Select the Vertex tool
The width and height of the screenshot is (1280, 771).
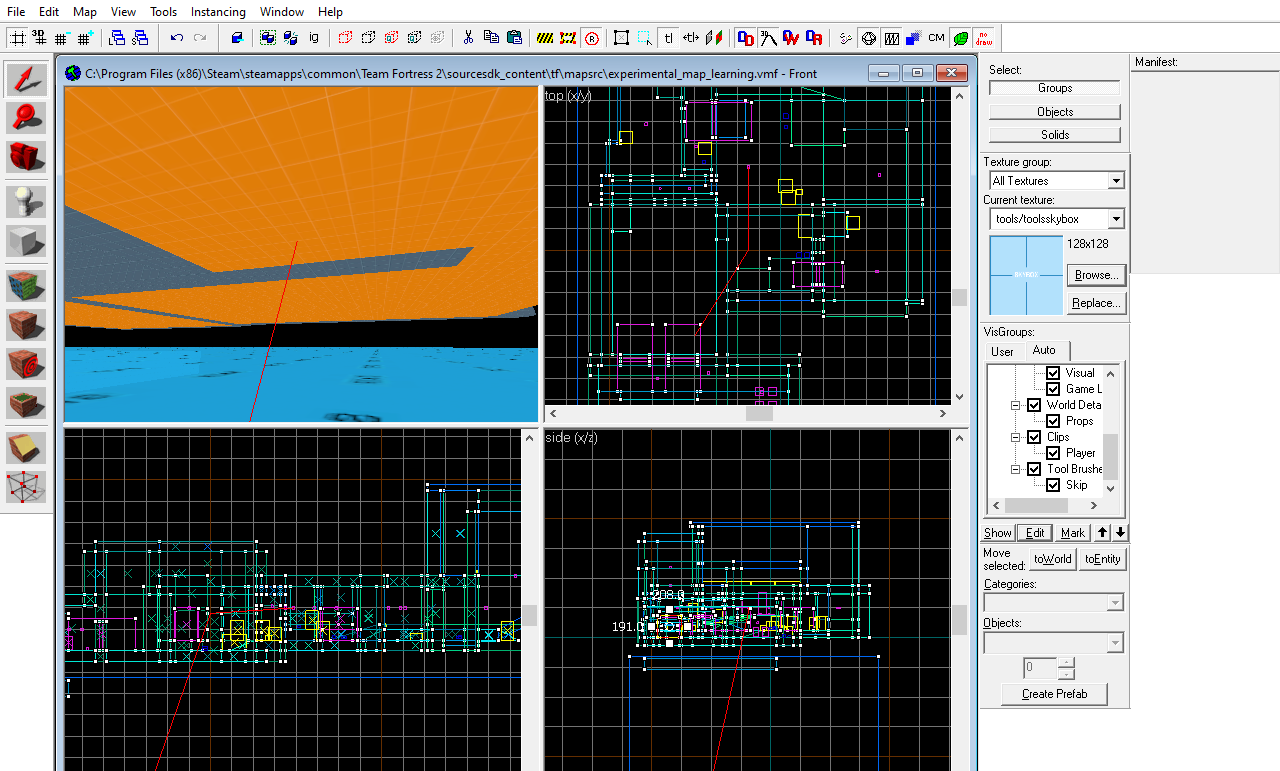click(x=26, y=487)
